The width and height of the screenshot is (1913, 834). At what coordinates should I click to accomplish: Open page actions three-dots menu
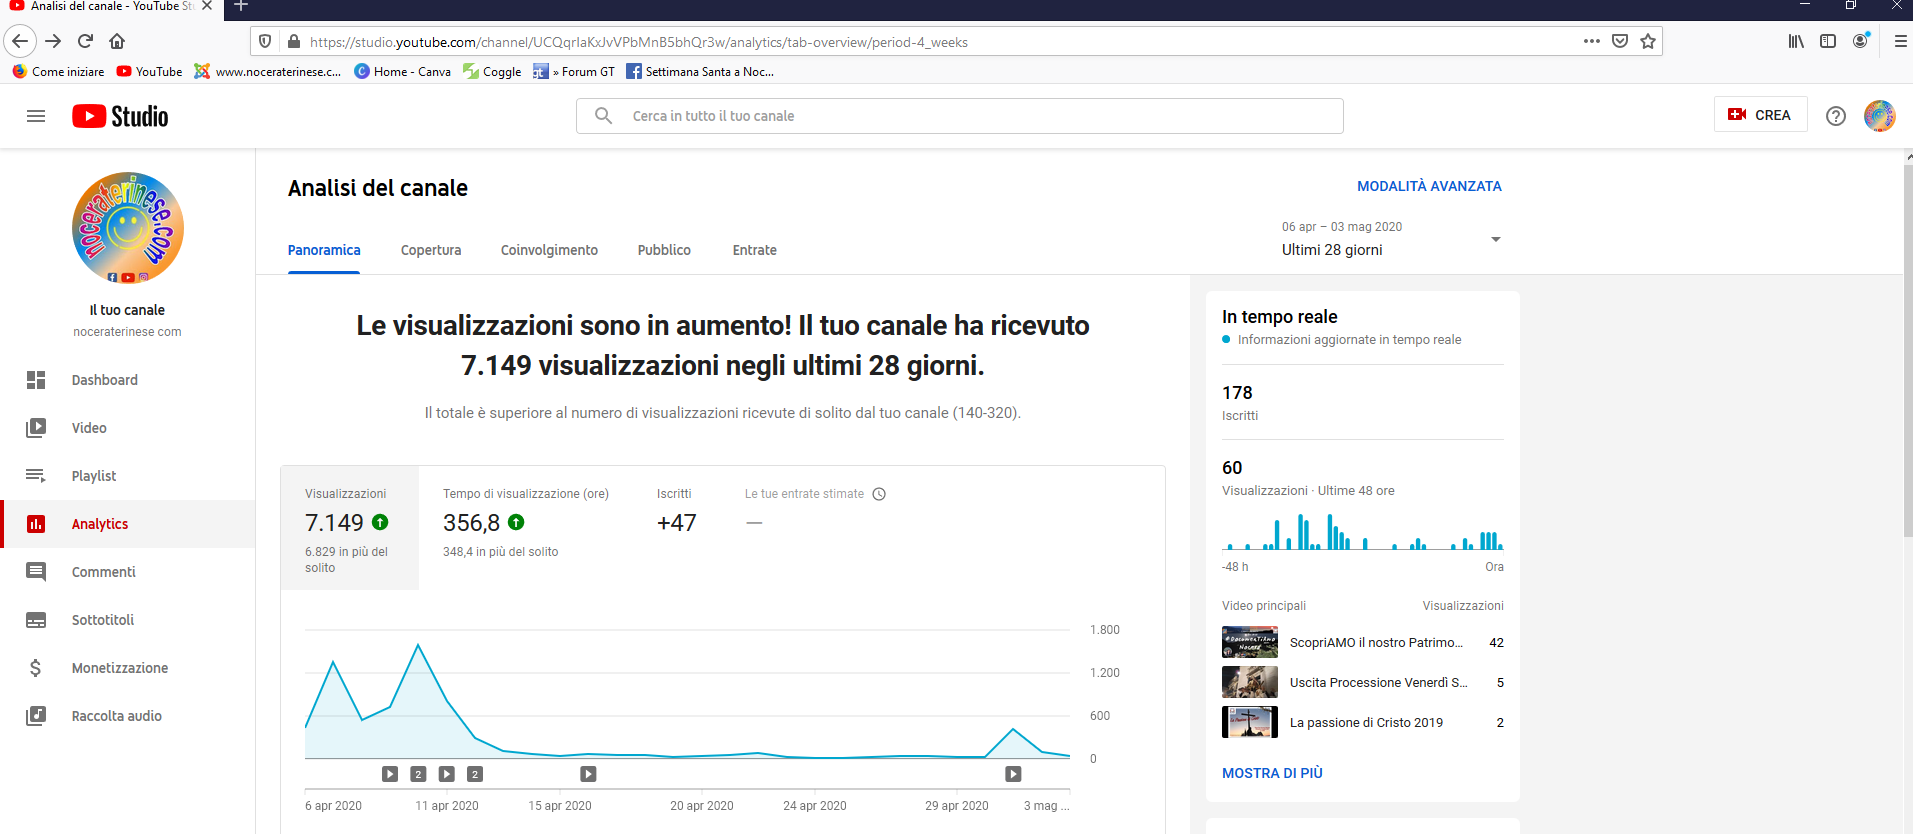click(1592, 41)
